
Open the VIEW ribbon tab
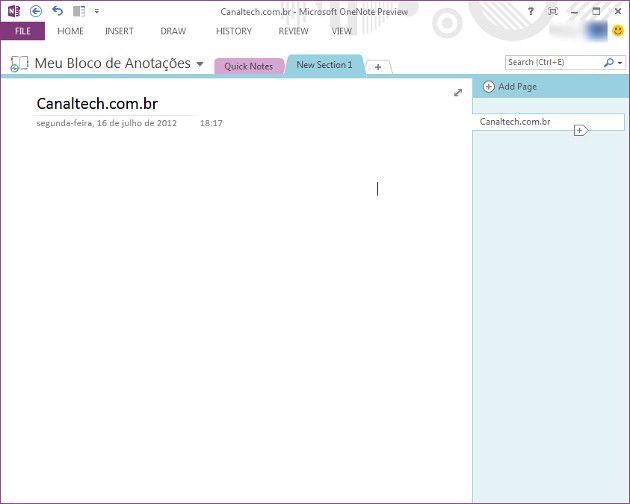(342, 31)
